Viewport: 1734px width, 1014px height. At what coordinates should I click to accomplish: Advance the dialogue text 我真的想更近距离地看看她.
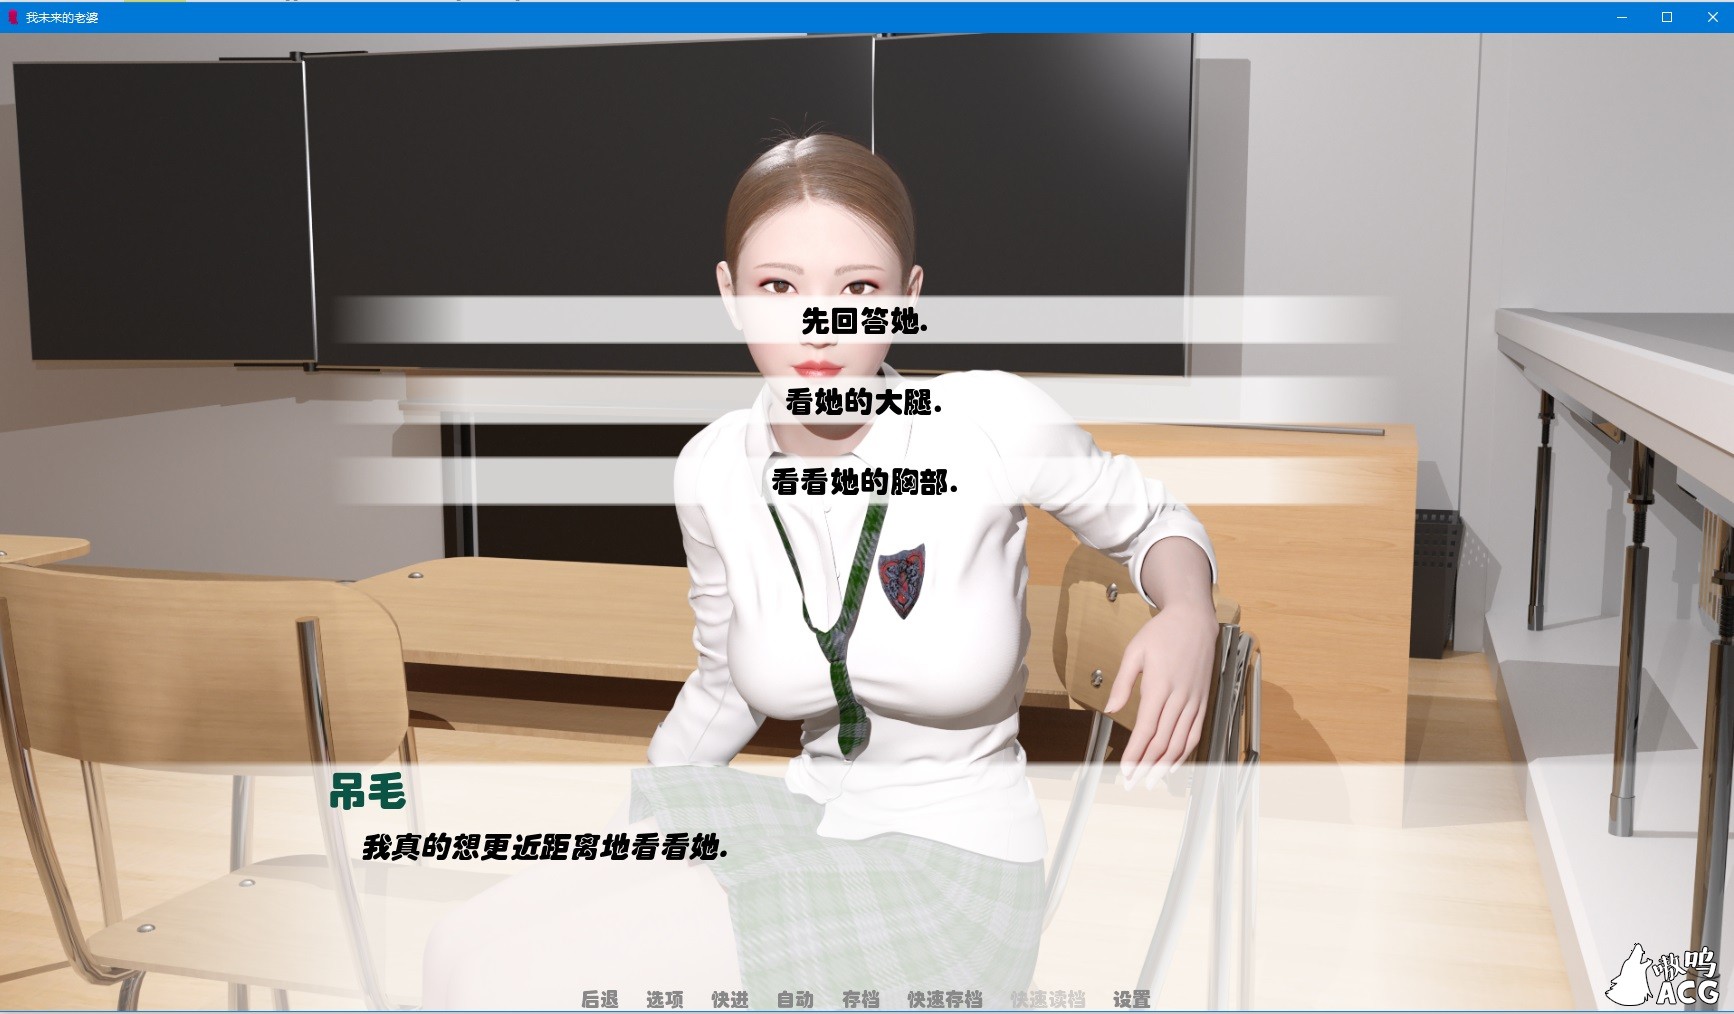[x=545, y=847]
